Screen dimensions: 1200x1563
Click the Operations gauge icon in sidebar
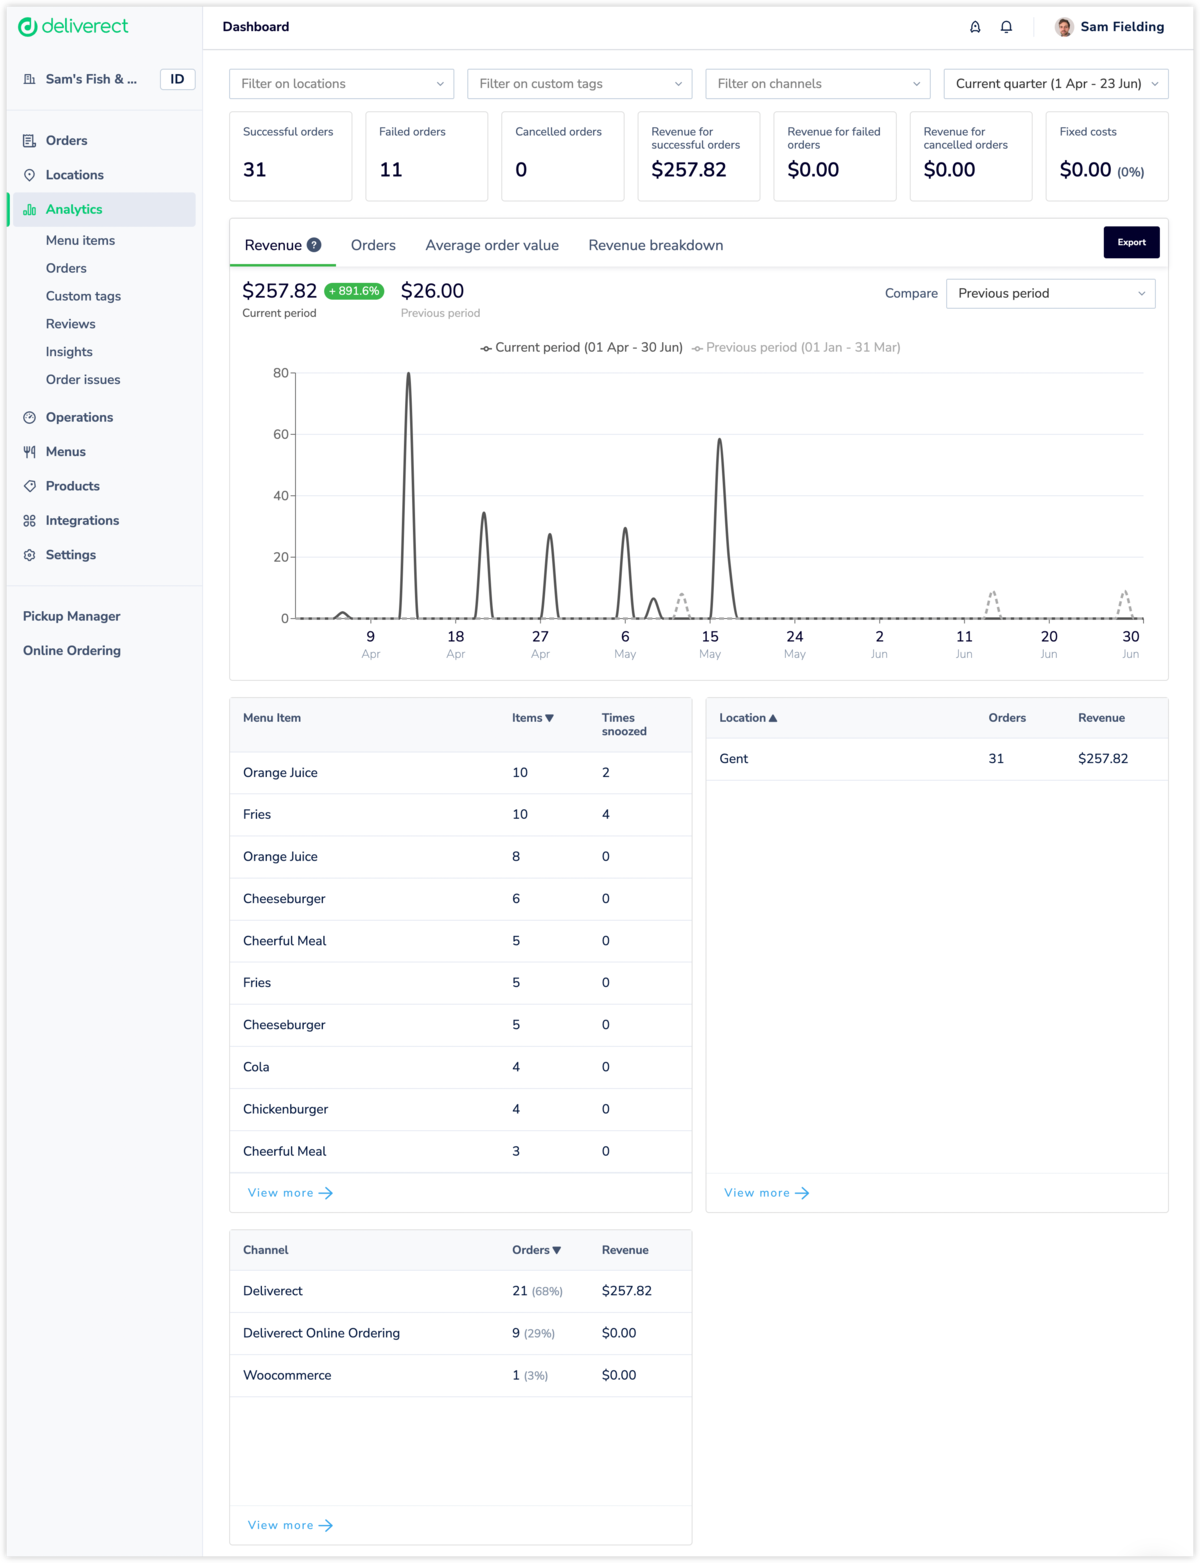click(x=30, y=418)
